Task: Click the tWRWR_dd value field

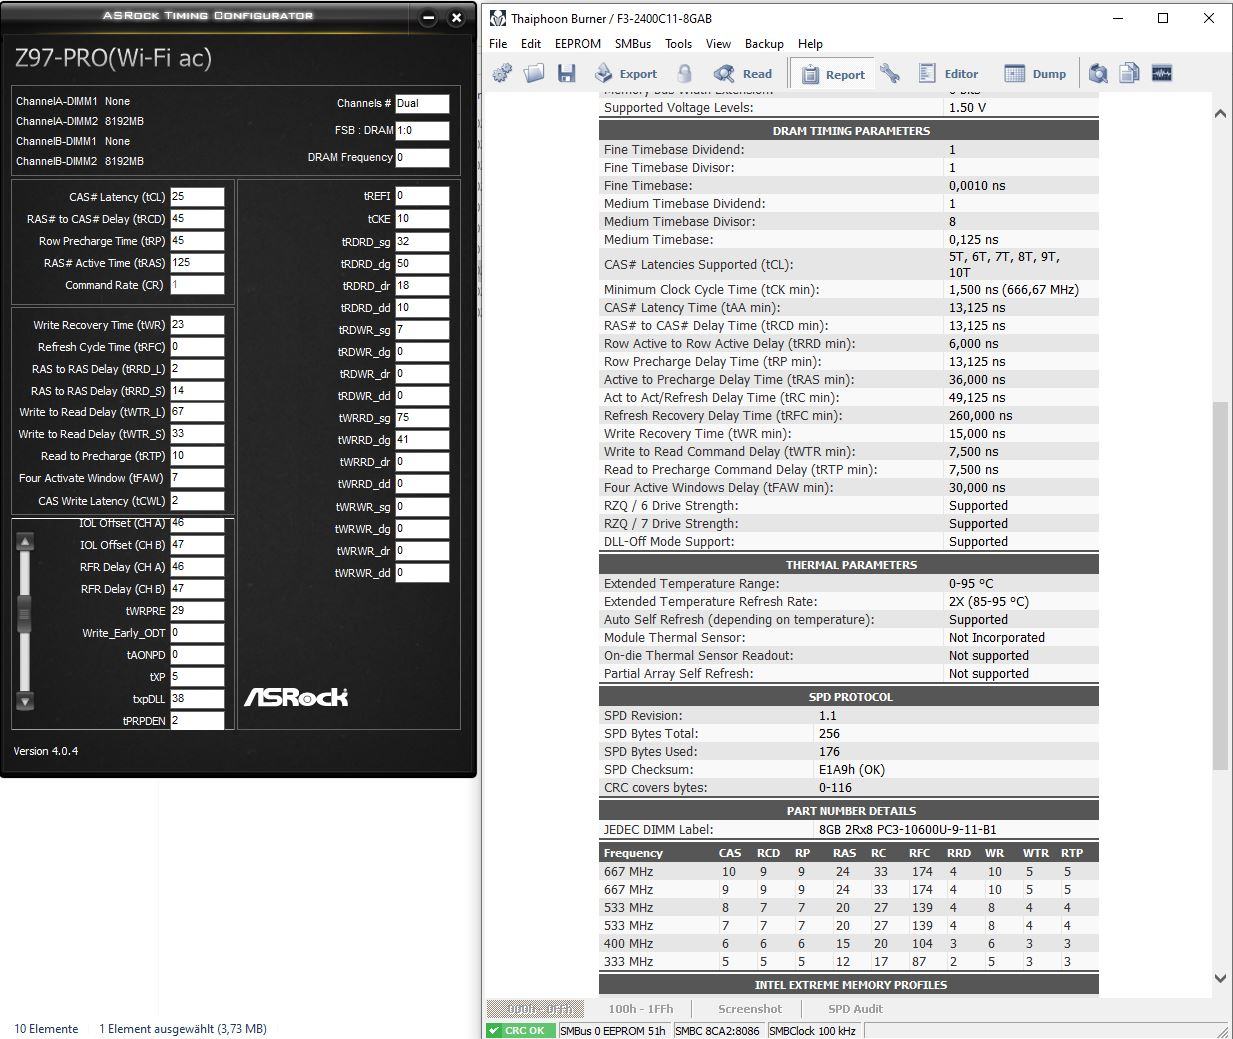Action: coord(422,573)
